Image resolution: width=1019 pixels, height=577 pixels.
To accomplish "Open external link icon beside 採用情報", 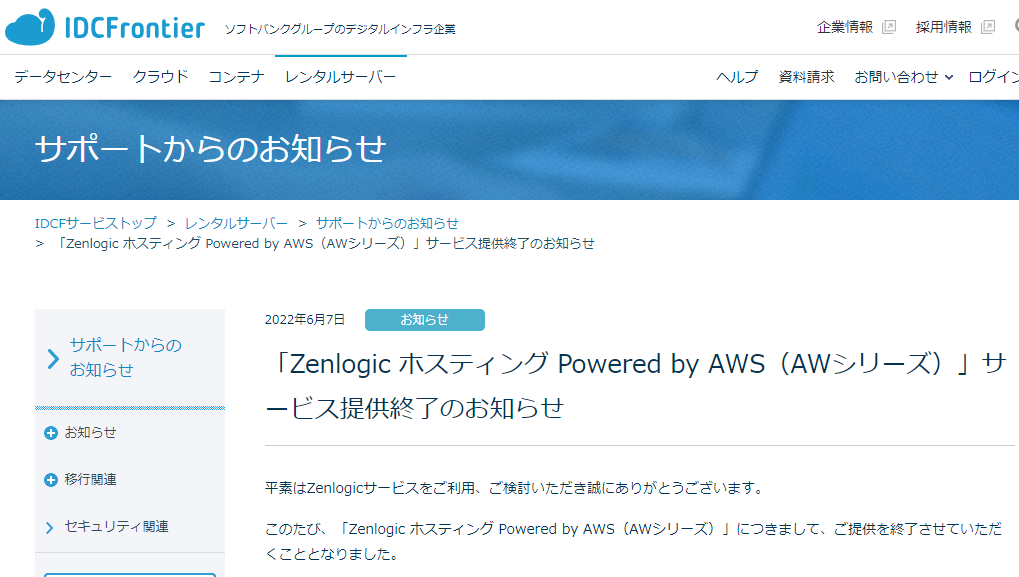I will [x=988, y=27].
